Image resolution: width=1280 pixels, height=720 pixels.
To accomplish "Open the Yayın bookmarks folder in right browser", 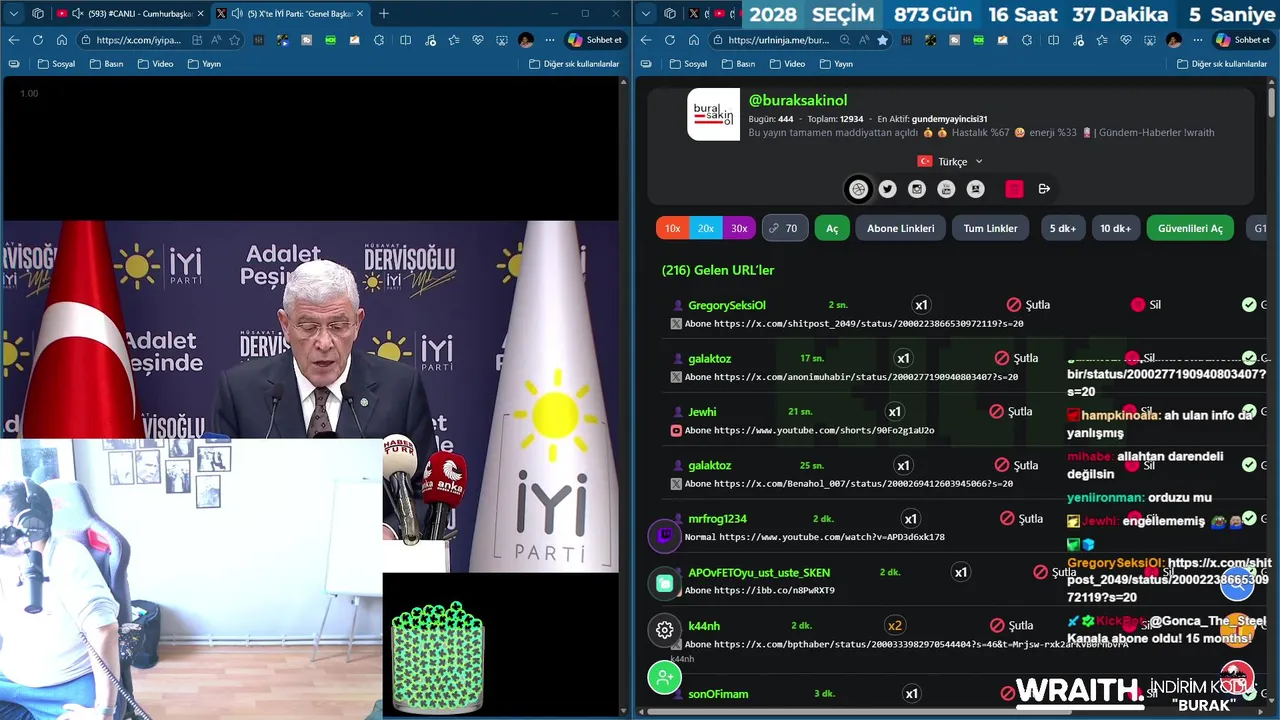I will point(836,64).
